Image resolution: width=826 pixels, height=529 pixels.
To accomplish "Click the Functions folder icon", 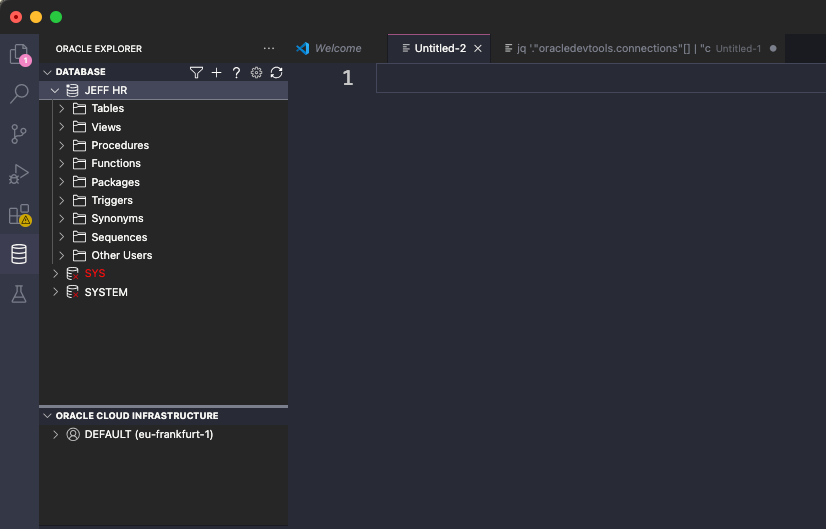I will (x=79, y=163).
